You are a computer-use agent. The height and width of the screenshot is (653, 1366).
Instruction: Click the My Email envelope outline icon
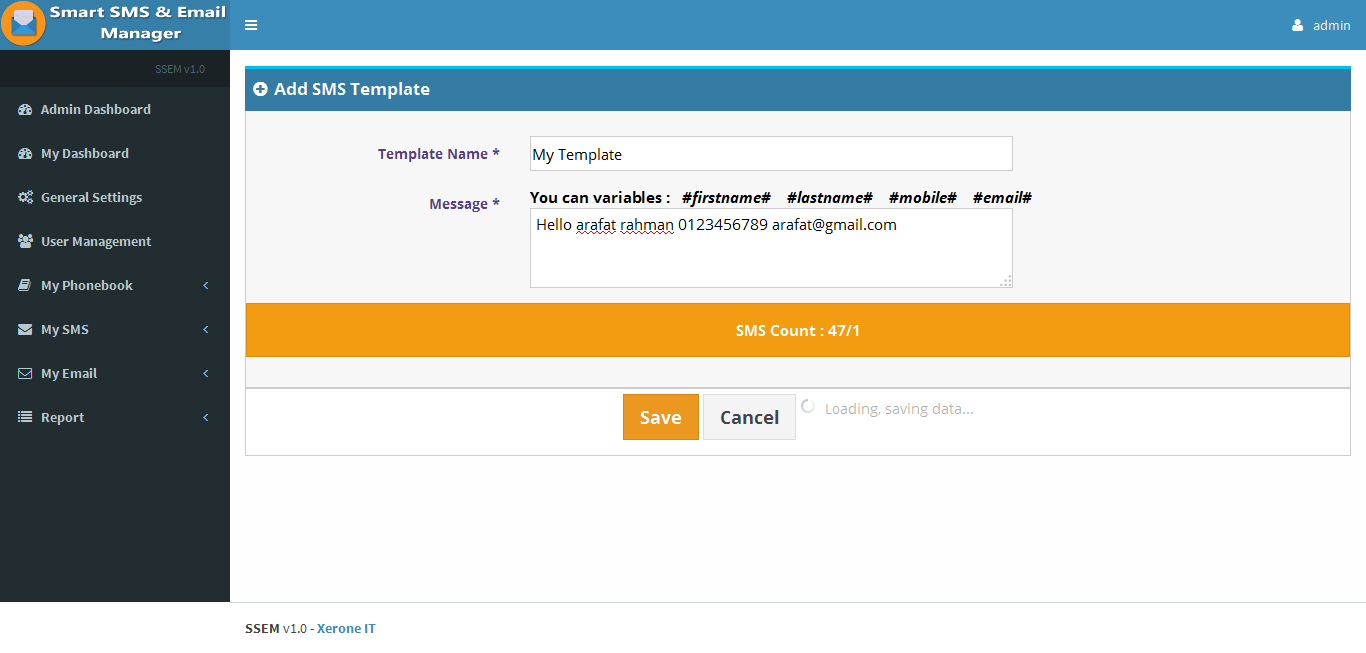[25, 373]
